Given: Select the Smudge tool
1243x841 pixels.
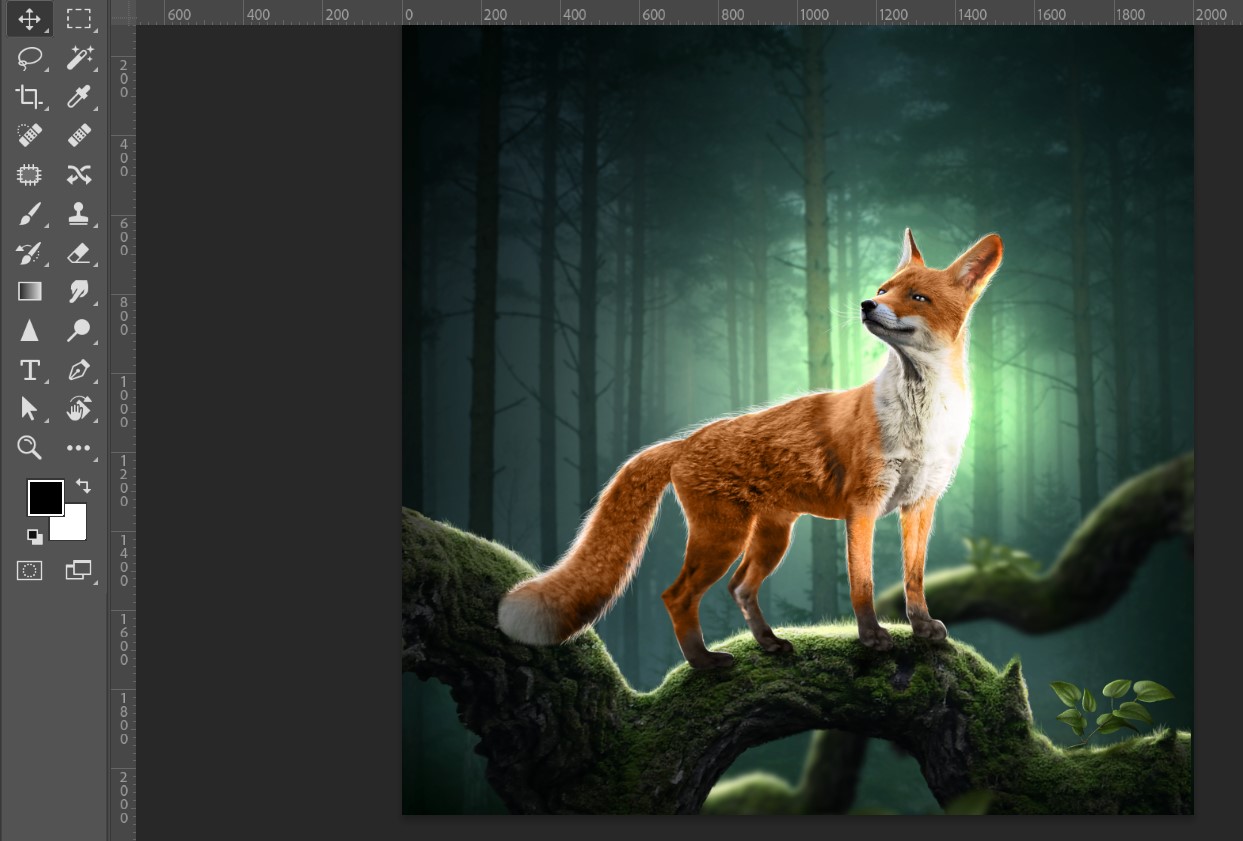Looking at the screenshot, I should point(79,292).
